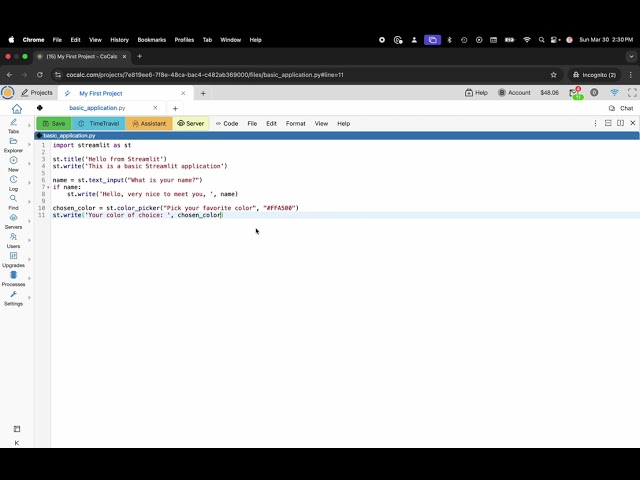Collapse code block at line 7

(48, 187)
